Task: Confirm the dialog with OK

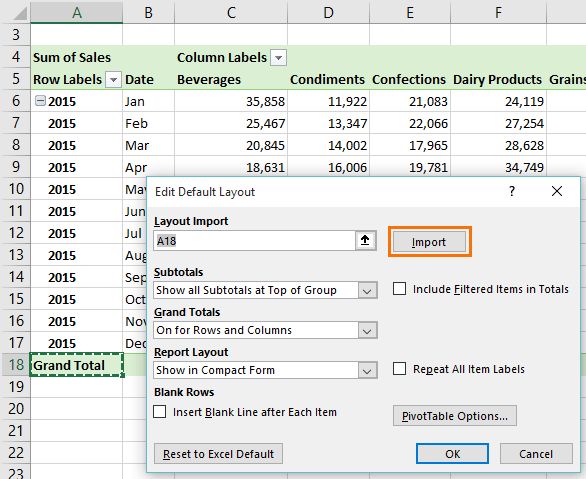Action: tap(452, 454)
